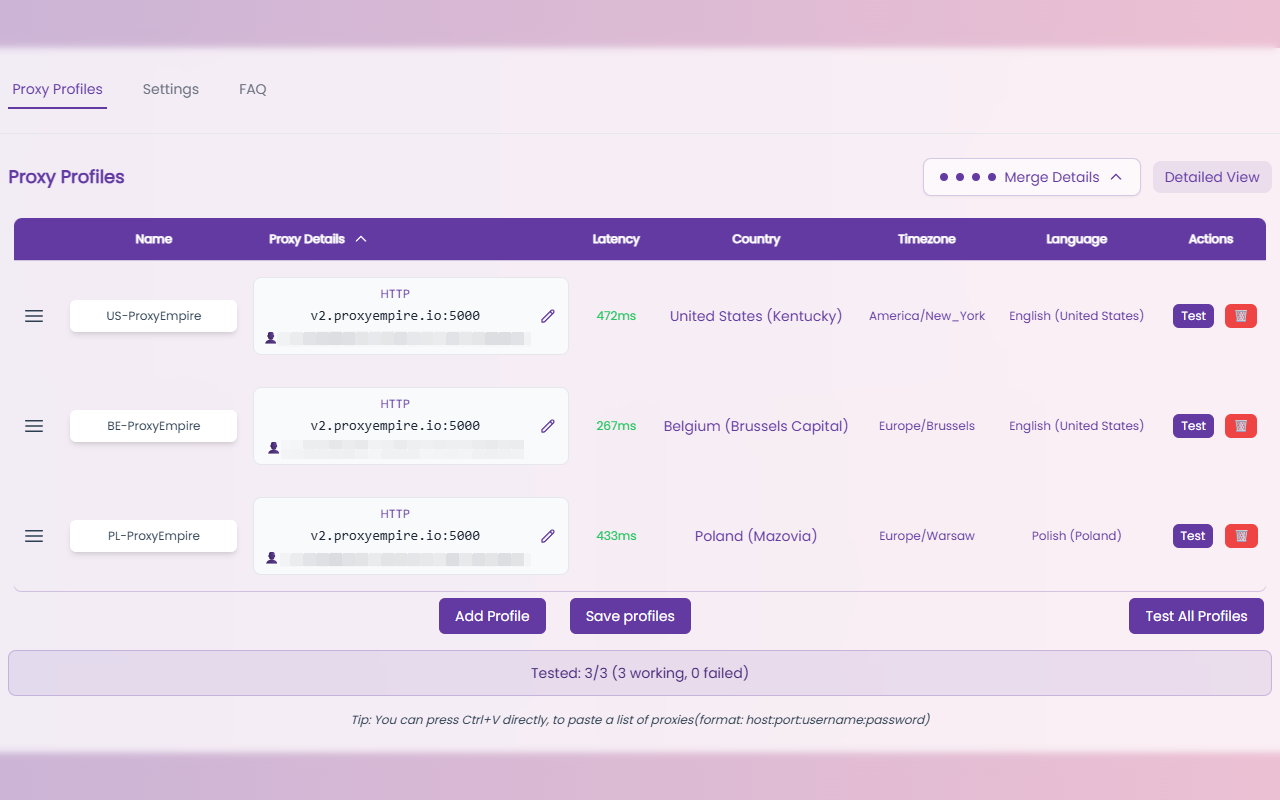Collapse the Proxy Details column header chevron
This screenshot has height=800, width=1280.
coord(361,239)
